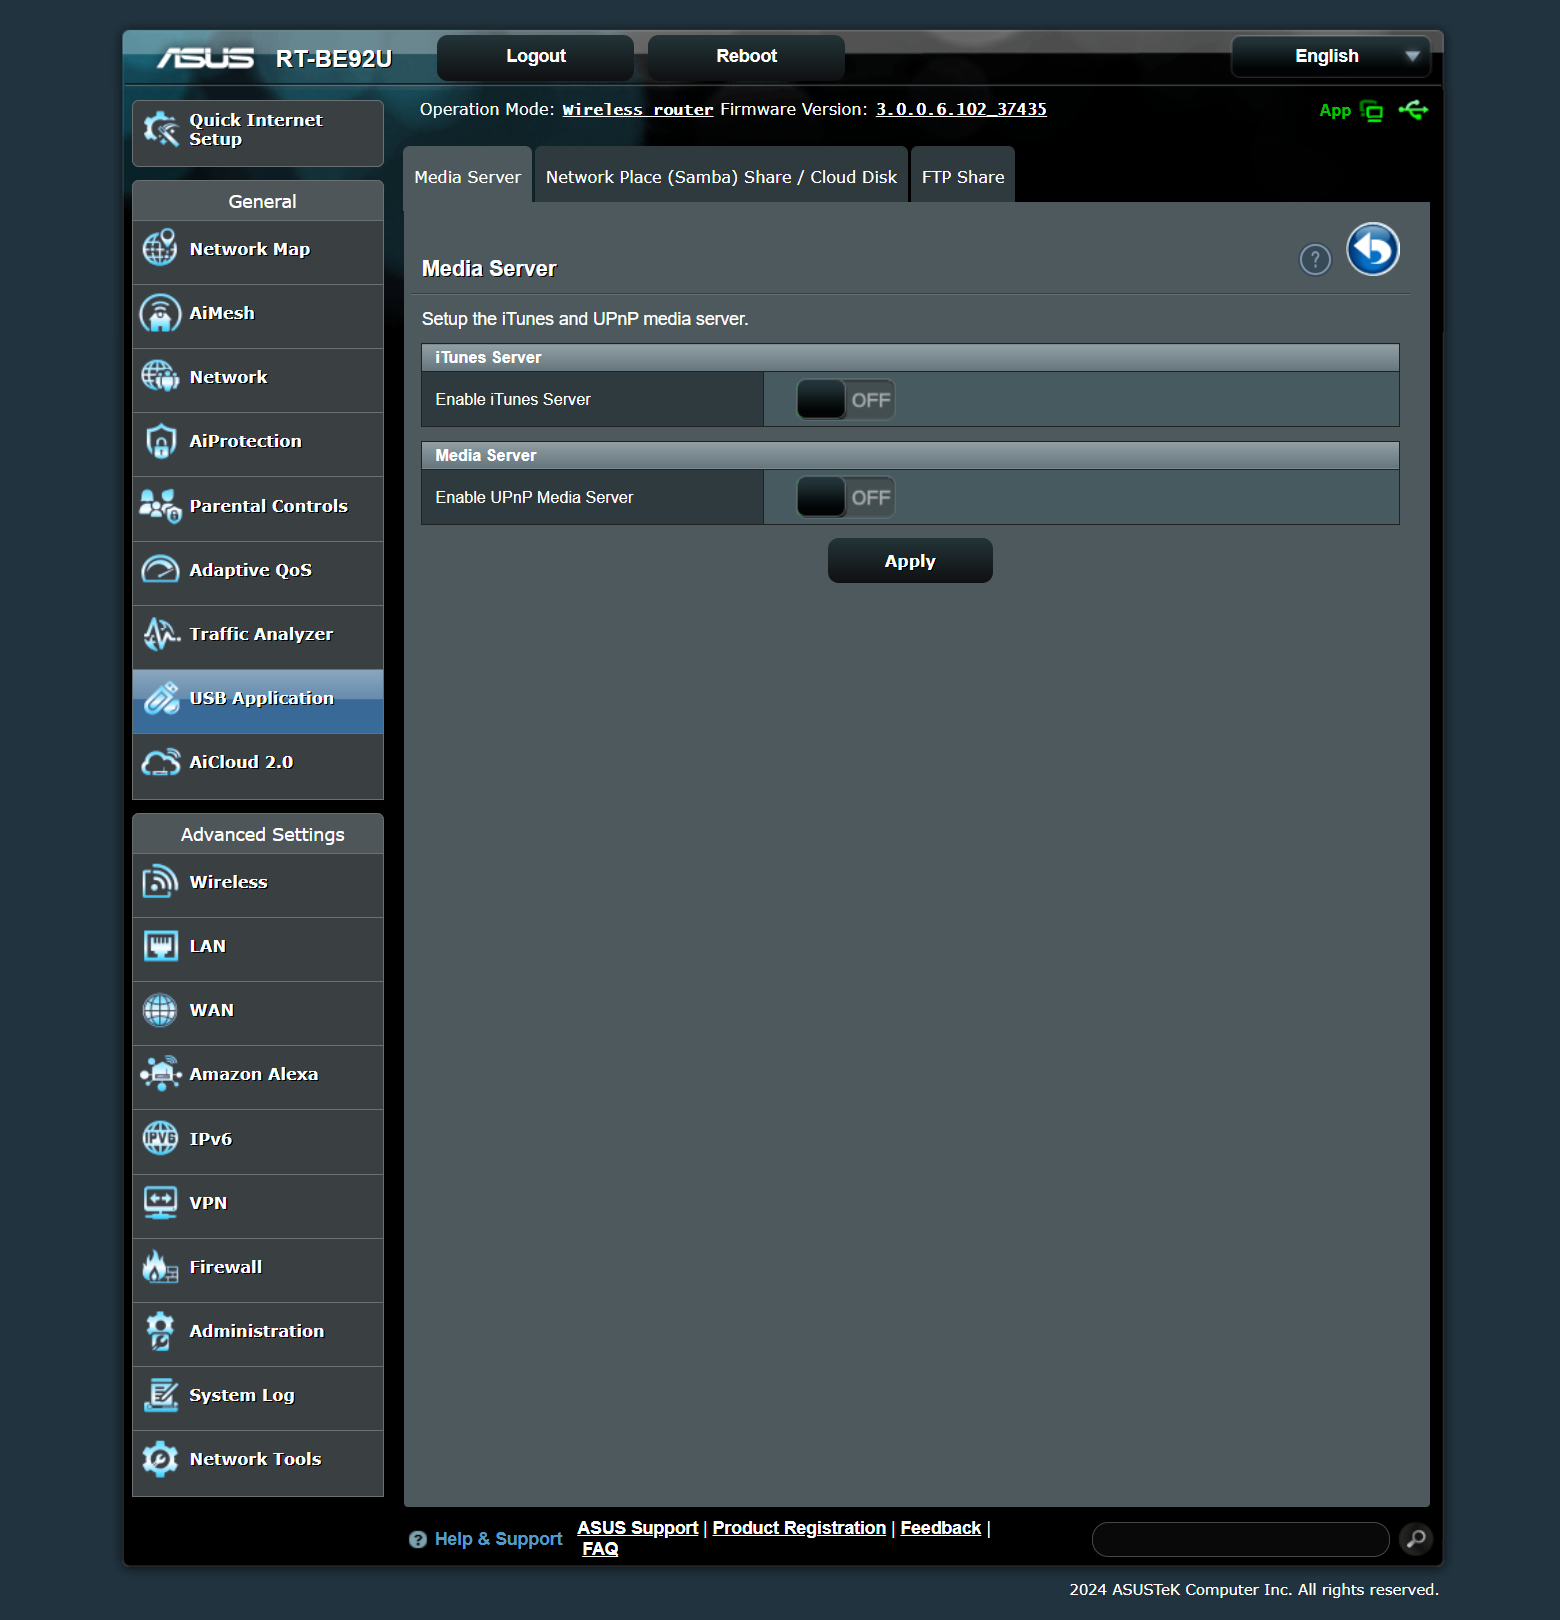1560x1620 pixels.
Task: Click the Network Map globe icon
Action: point(160,248)
